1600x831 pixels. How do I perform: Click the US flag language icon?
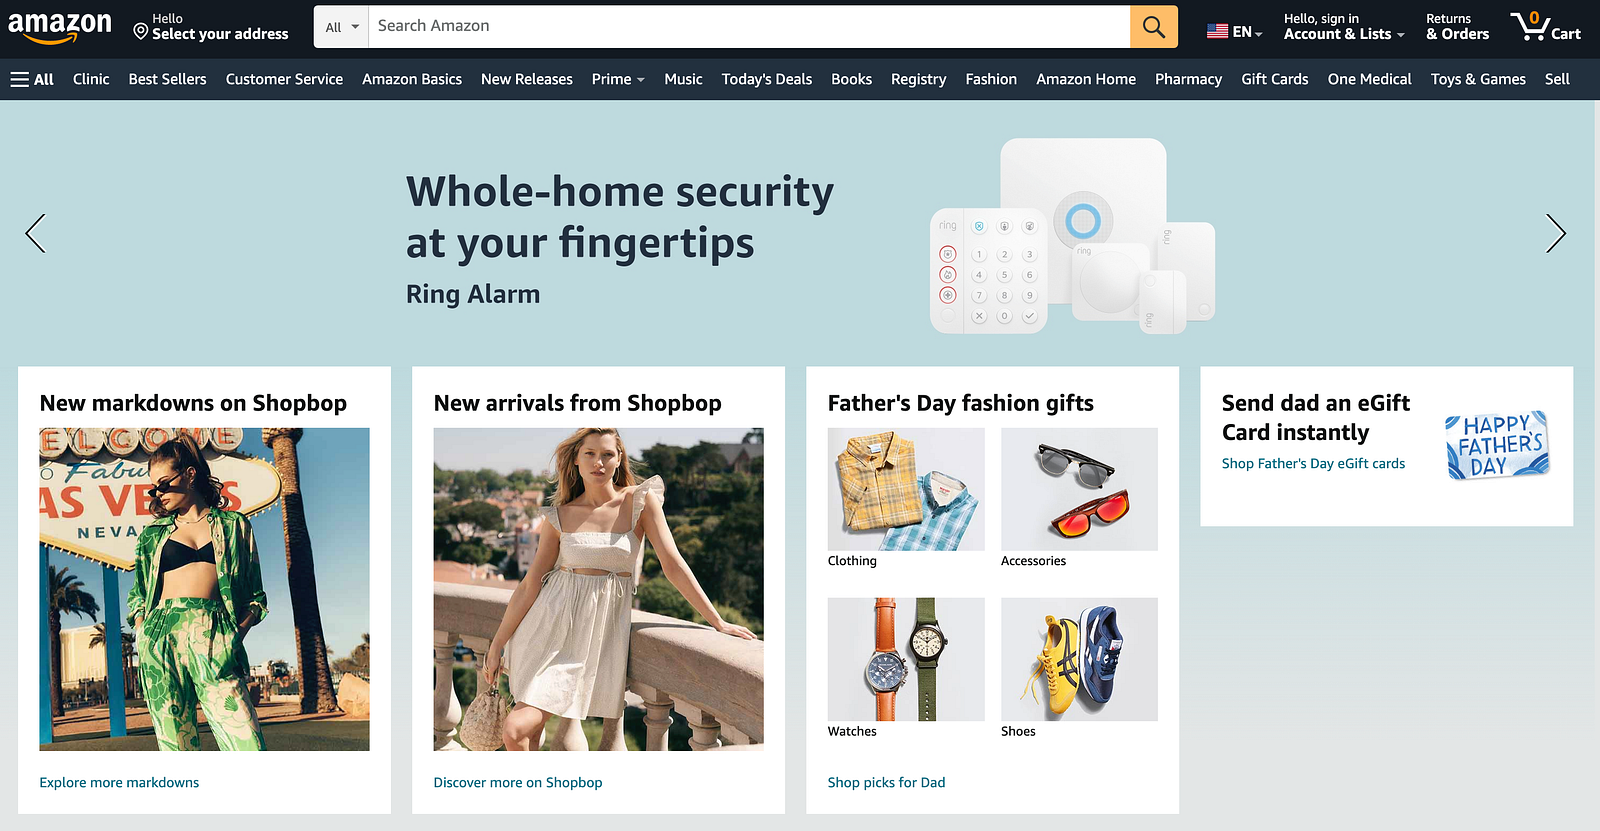click(1217, 31)
